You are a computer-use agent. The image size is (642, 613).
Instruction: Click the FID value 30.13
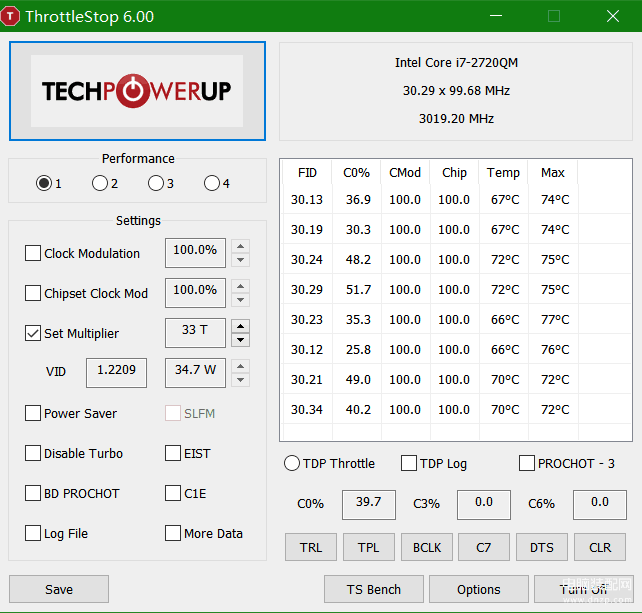coord(307,199)
